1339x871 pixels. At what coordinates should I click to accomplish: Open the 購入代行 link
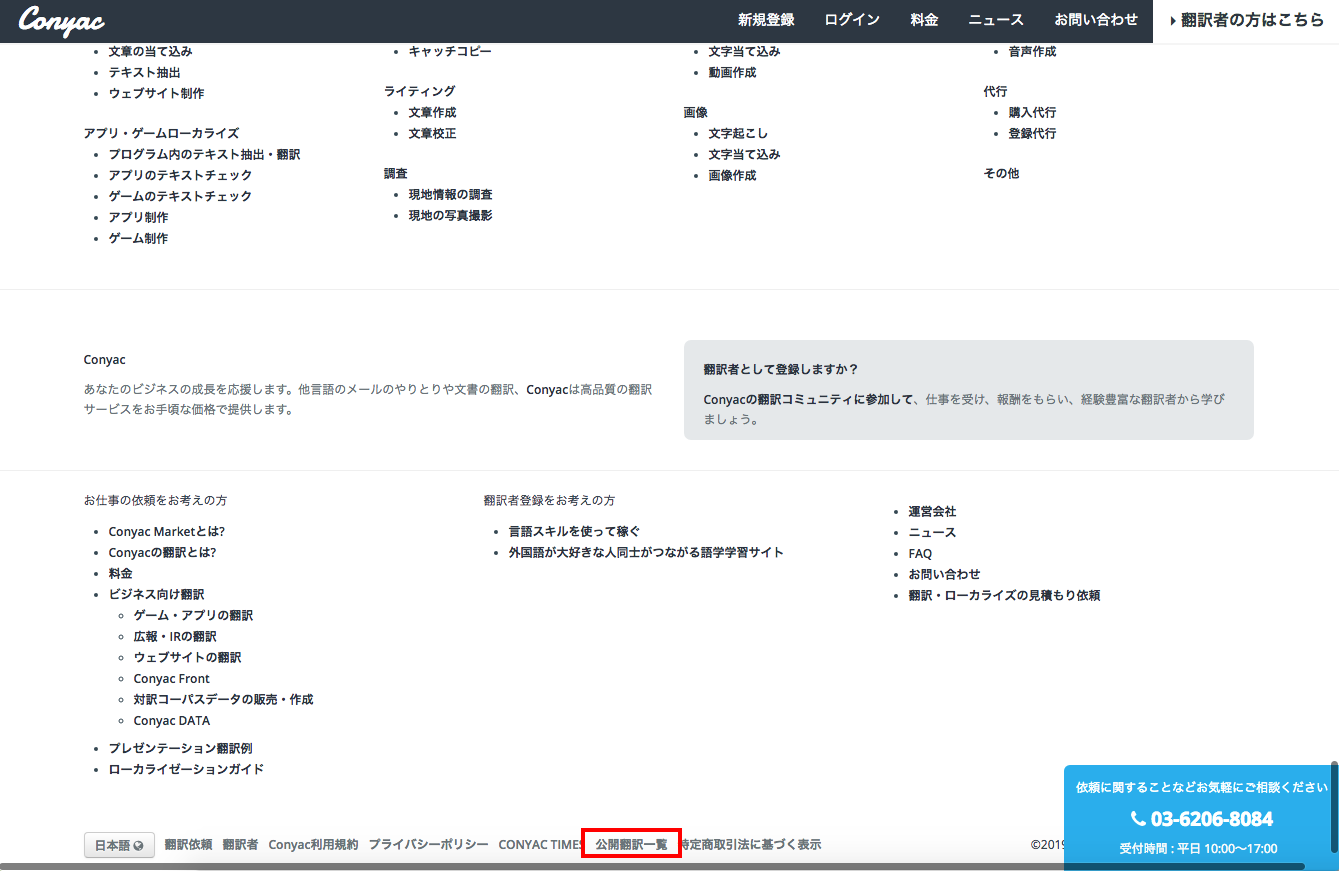coord(1033,113)
